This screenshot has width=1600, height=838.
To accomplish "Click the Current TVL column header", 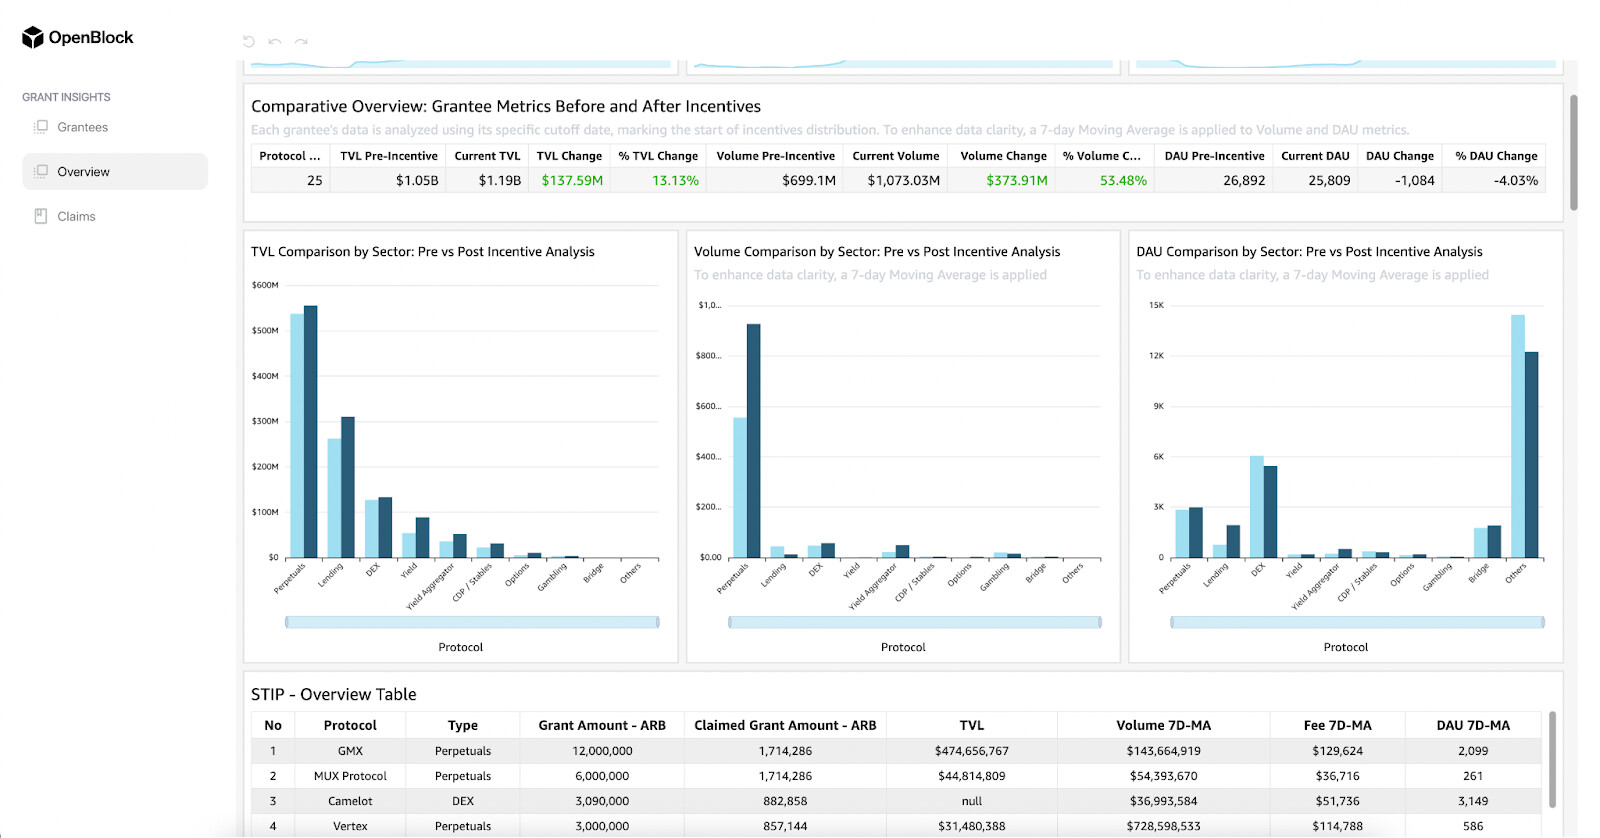I will [487, 156].
